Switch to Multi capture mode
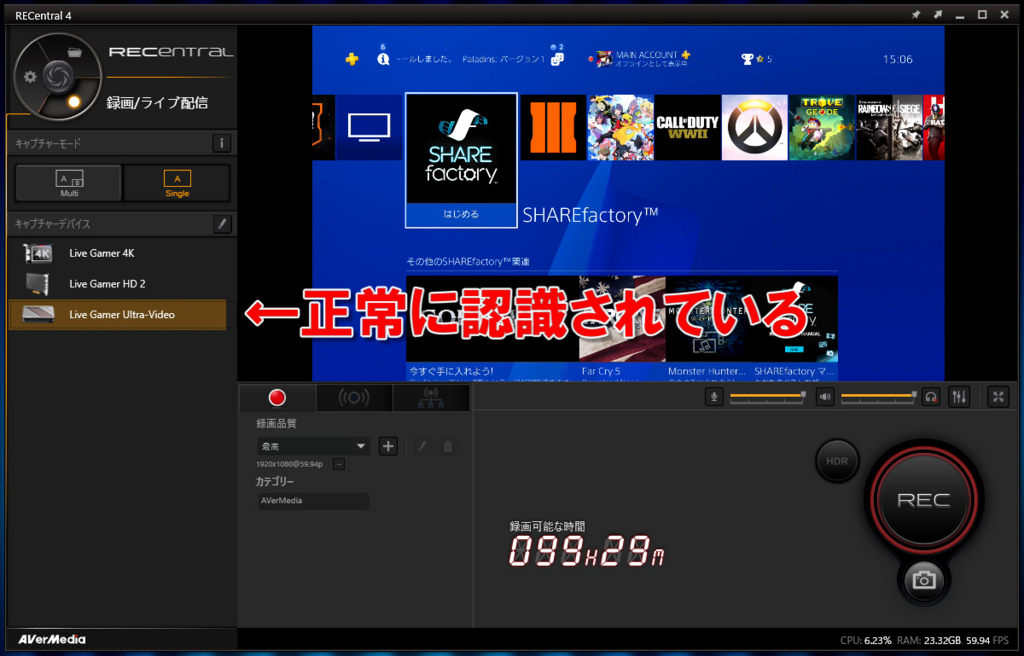The image size is (1024, 656). coord(67,182)
